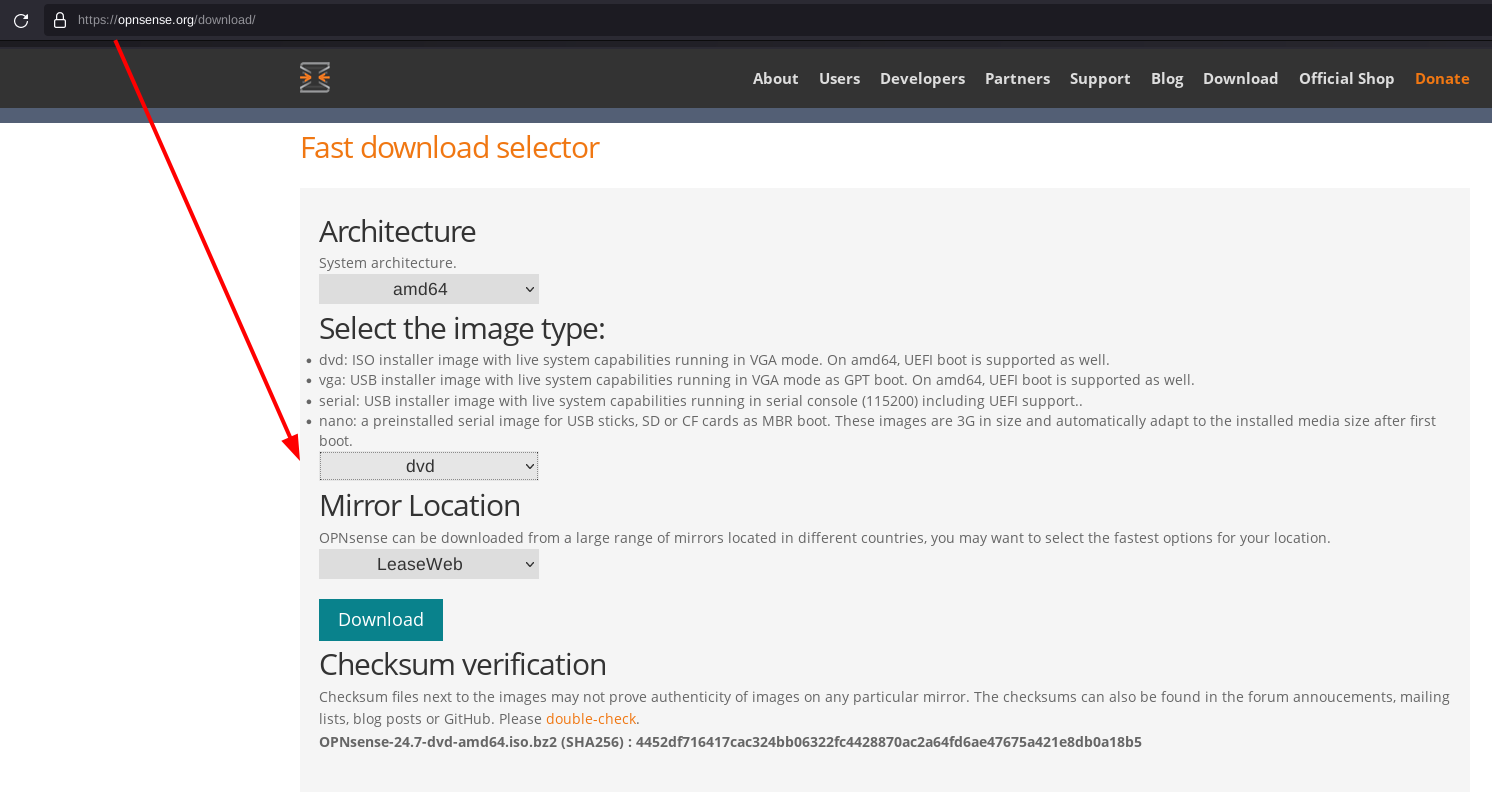
Task: Click the mirrors description text under Mirror Location
Action: pyautogui.click(x=825, y=538)
